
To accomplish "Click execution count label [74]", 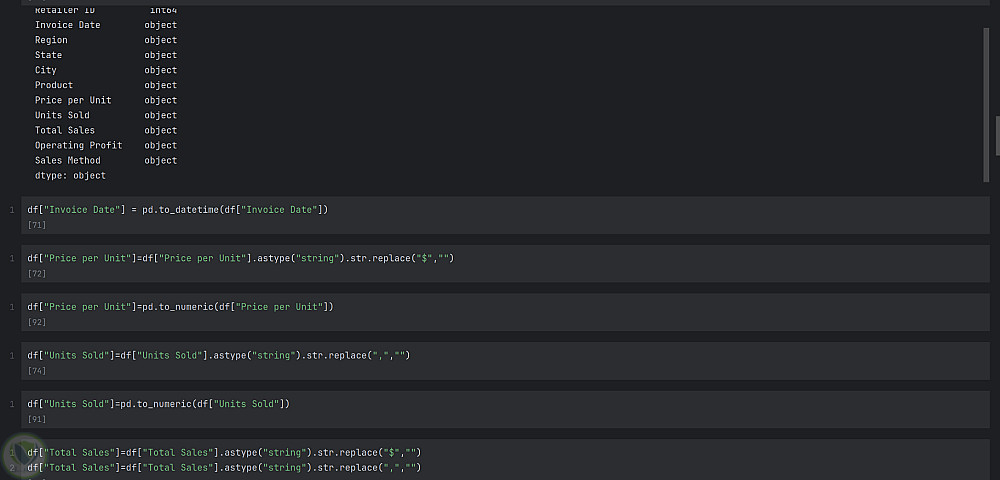I will coord(37,370).
